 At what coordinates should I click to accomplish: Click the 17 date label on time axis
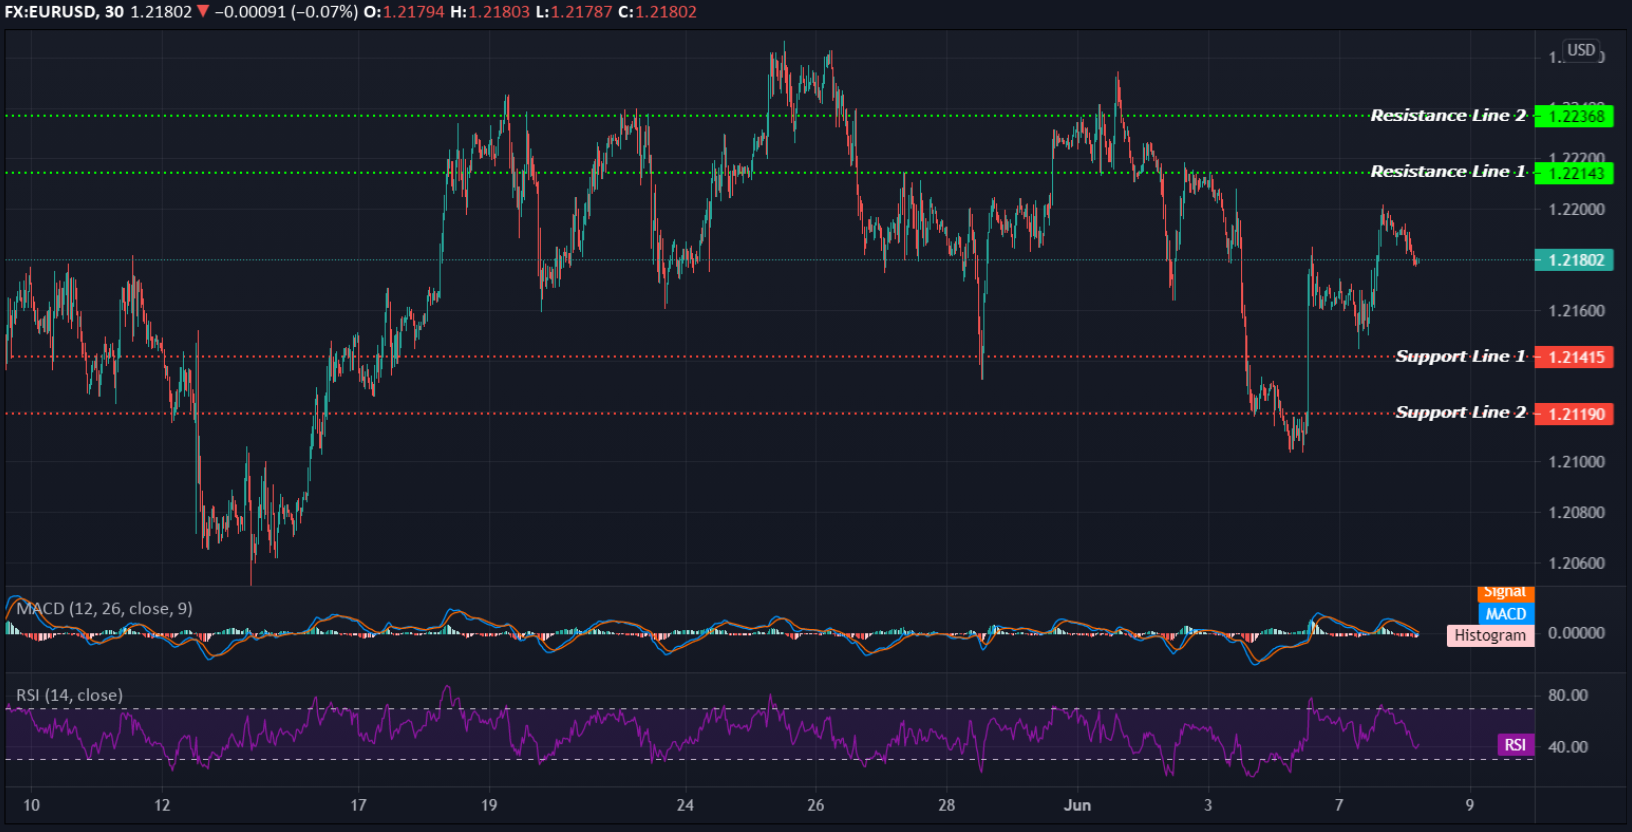pos(358,805)
